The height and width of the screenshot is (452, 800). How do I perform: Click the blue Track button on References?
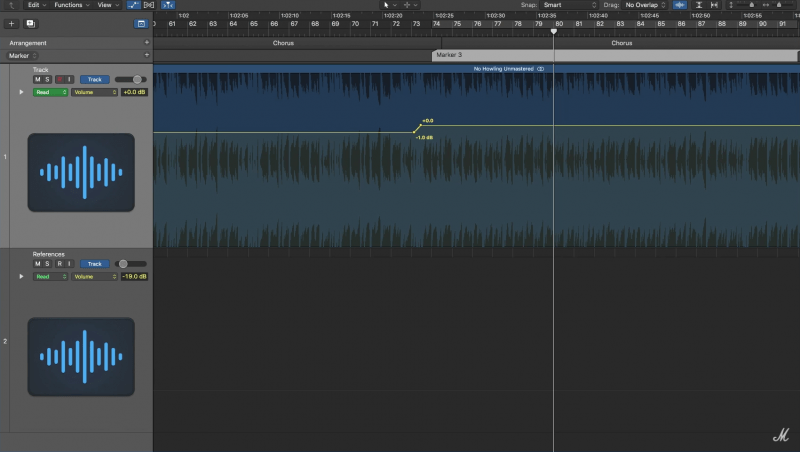(94, 264)
